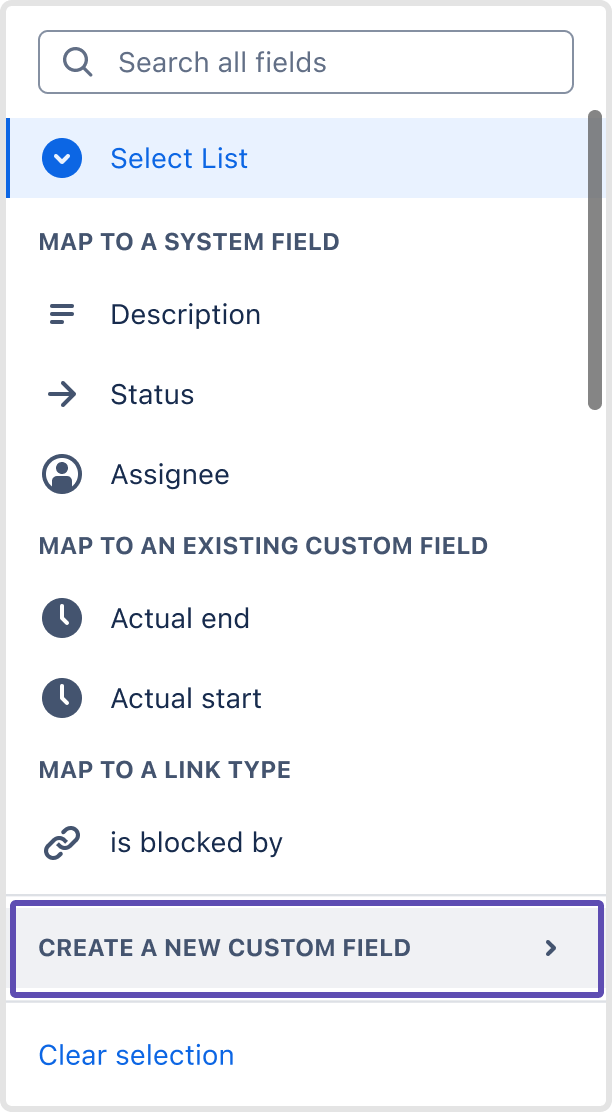Pick the Assignee field option
Screen dimensions: 612x1112
tap(296, 474)
